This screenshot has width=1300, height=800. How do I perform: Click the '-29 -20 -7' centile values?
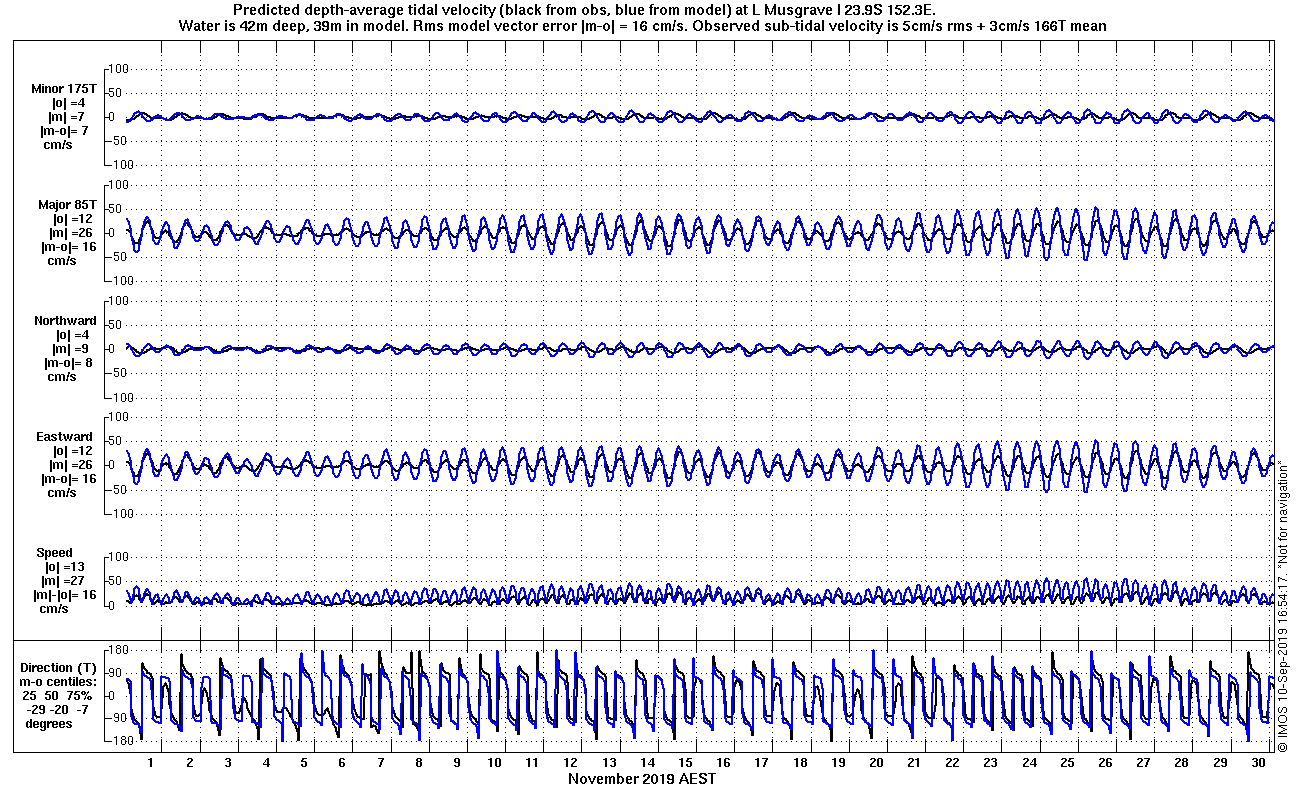(x=58, y=710)
